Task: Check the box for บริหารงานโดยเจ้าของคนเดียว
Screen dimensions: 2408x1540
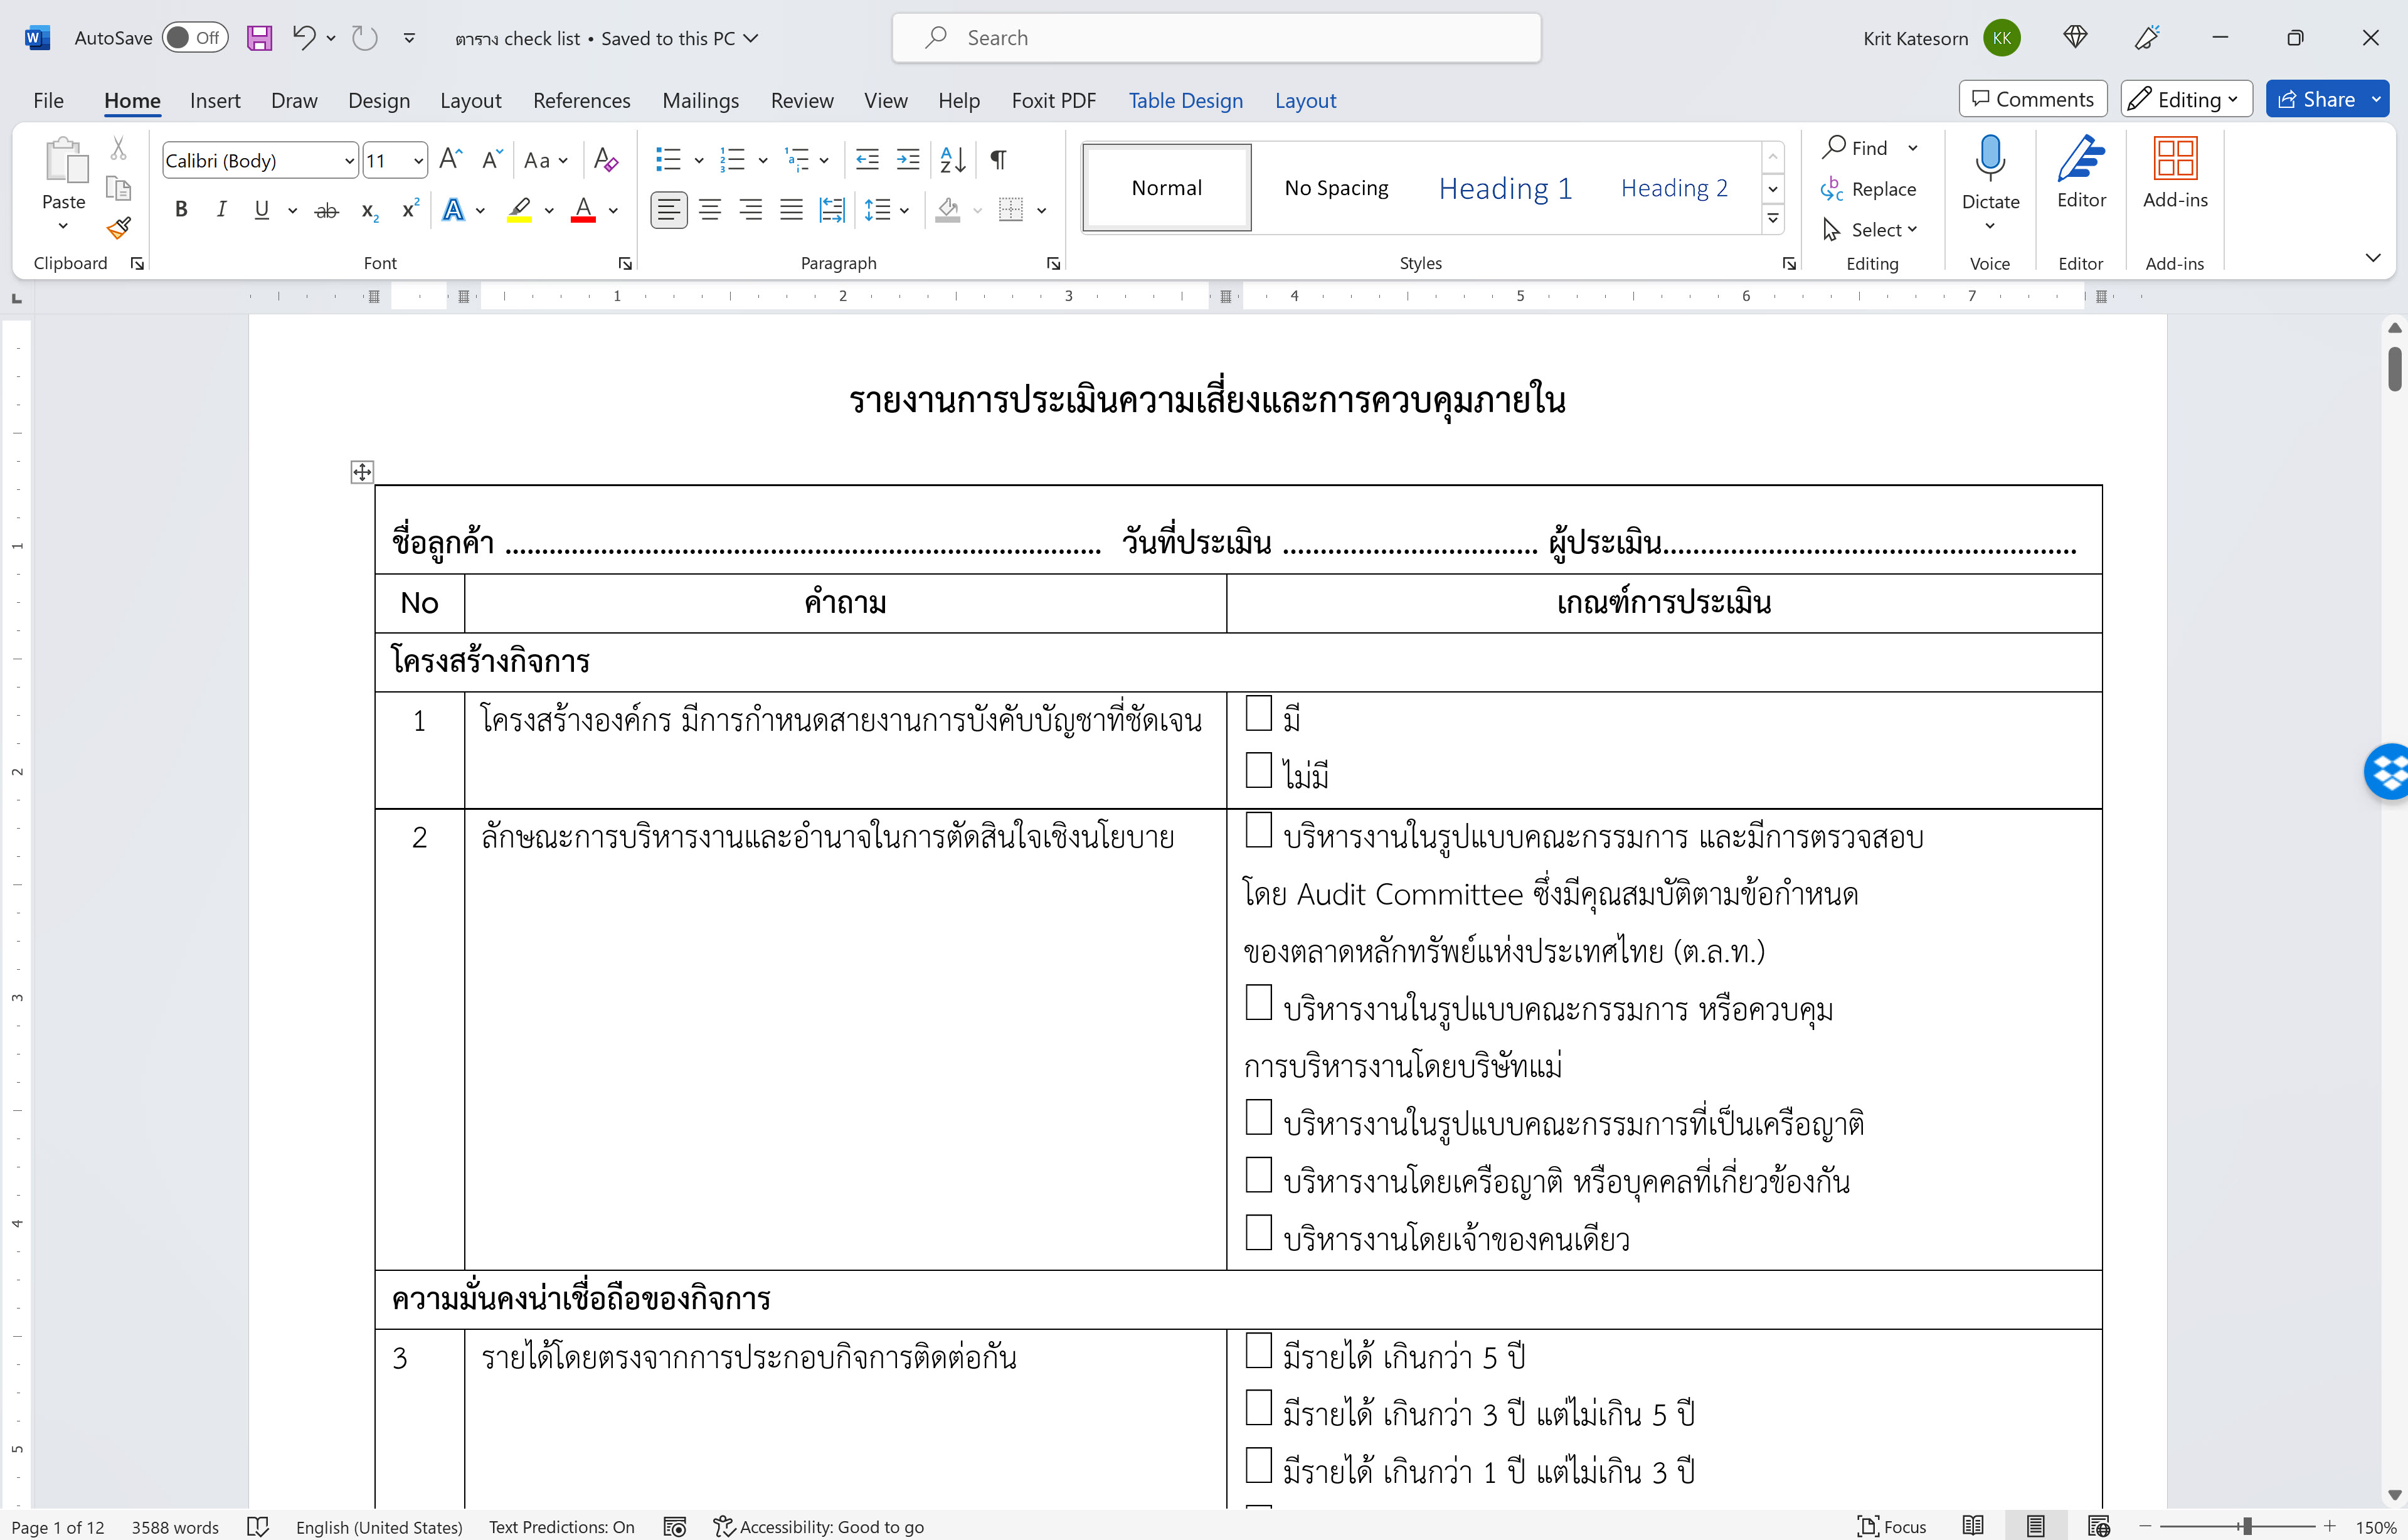Action: click(1258, 1233)
